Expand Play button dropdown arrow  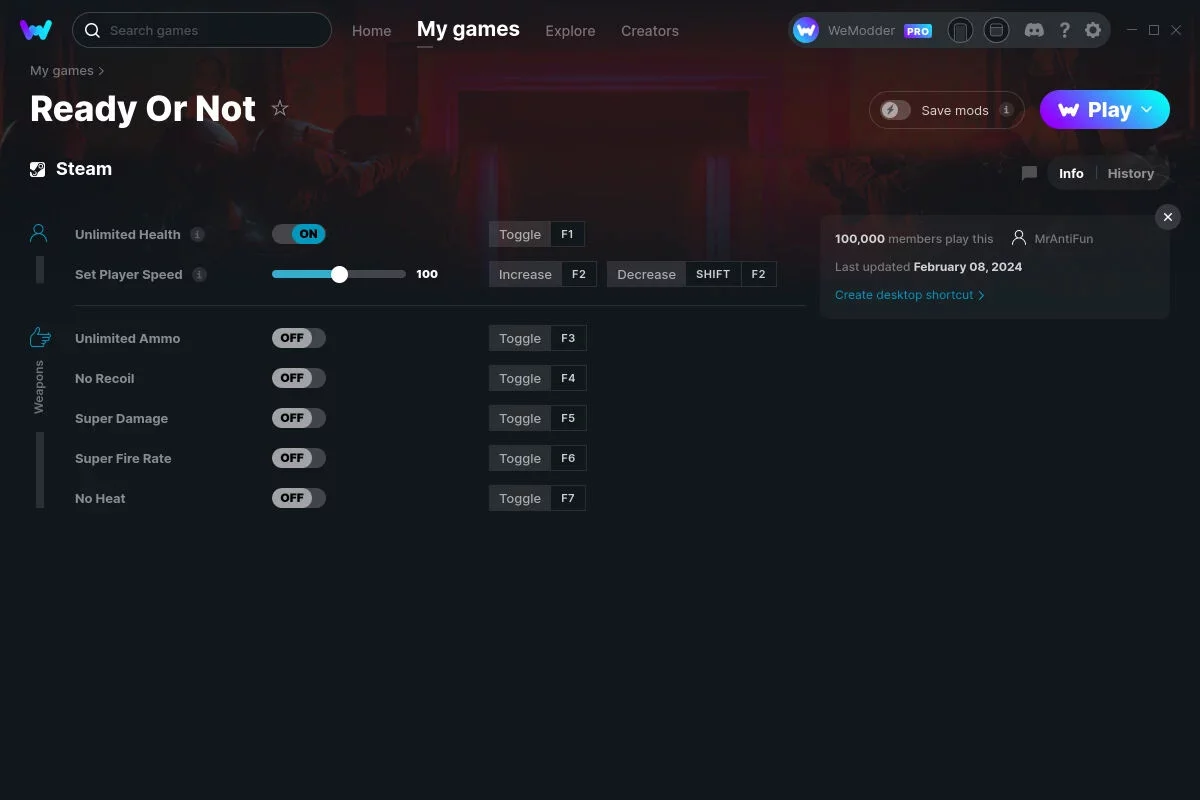click(x=1147, y=110)
